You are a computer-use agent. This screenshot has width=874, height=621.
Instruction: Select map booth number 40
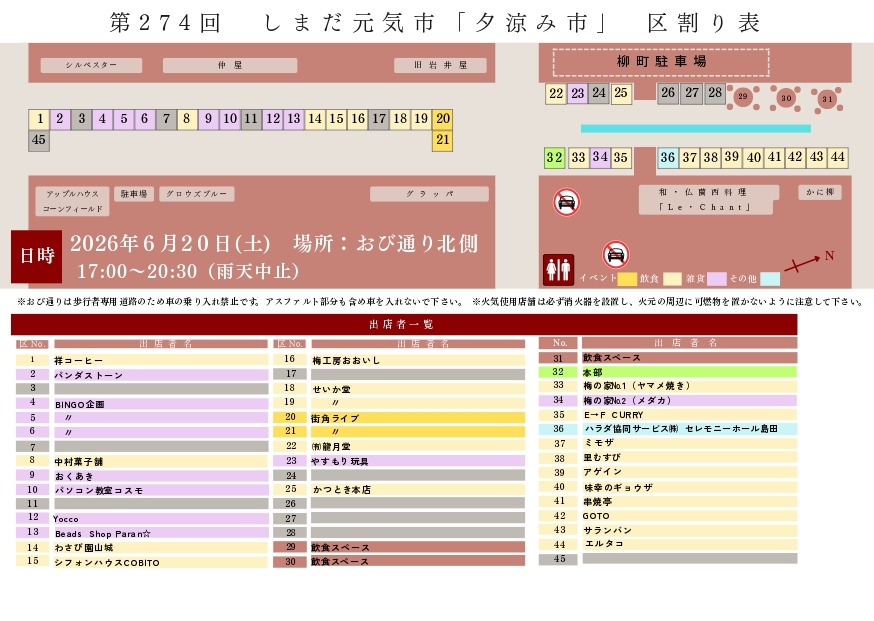click(x=754, y=158)
